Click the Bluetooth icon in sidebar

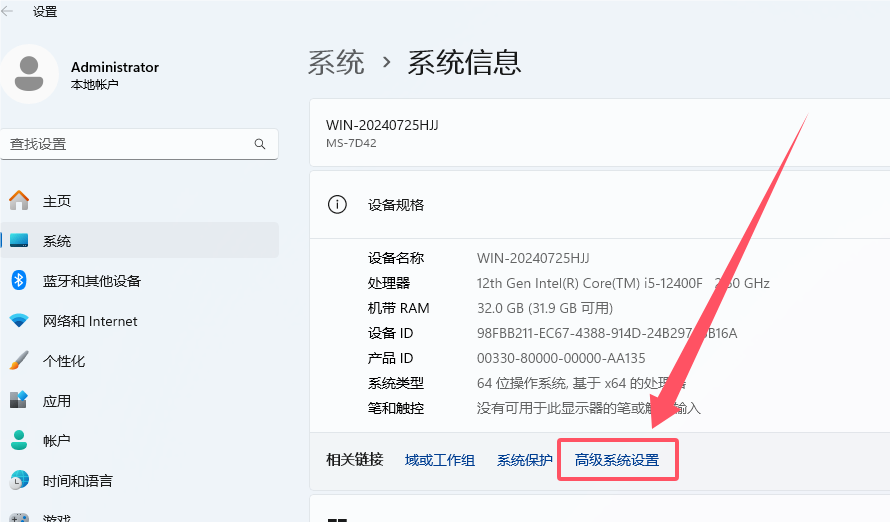point(19,280)
